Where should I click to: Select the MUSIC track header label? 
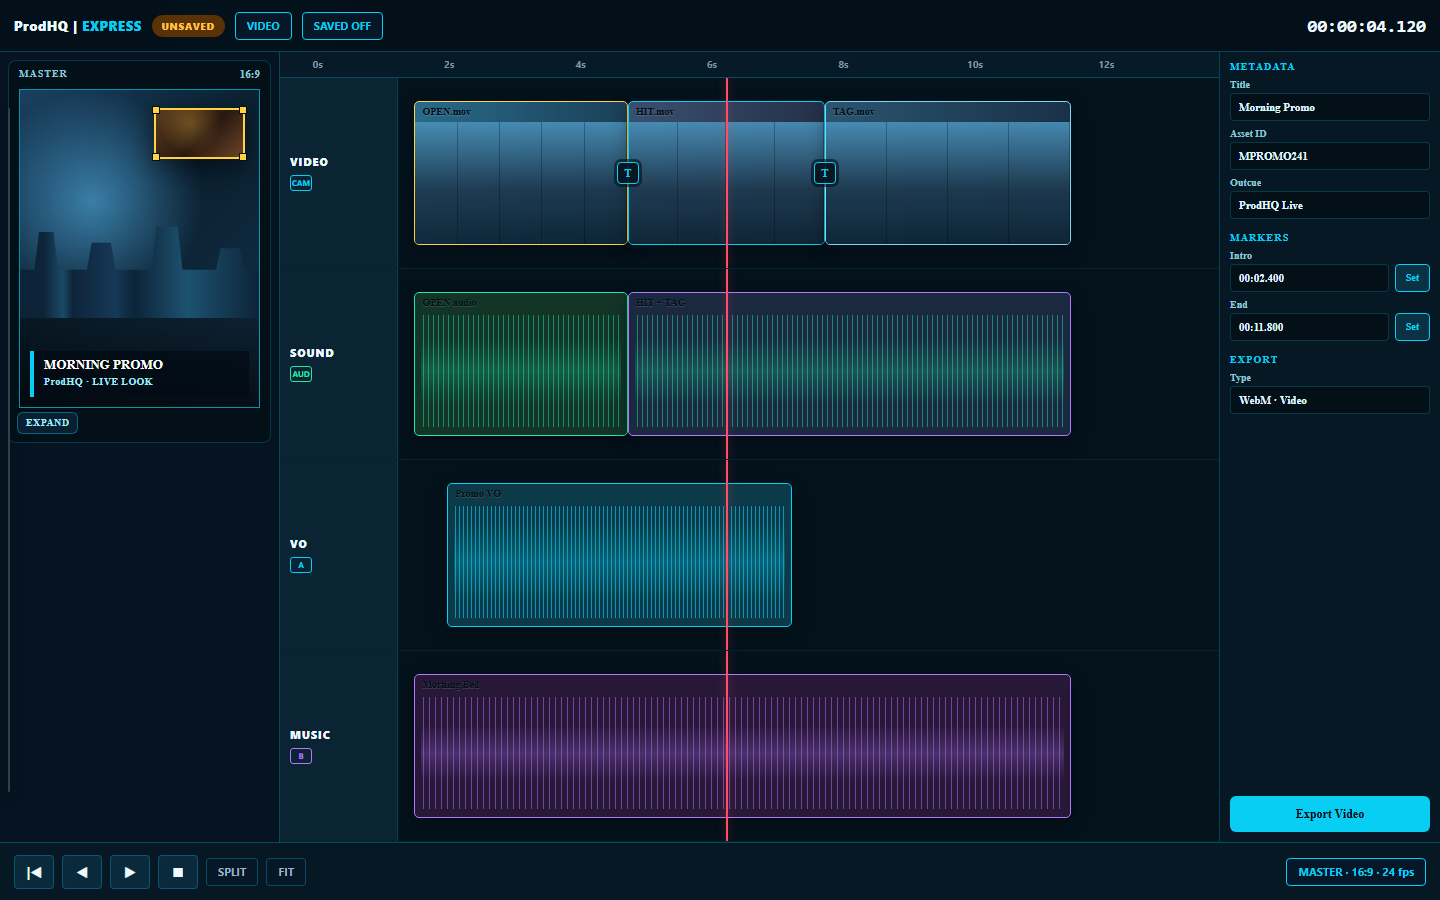[310, 735]
